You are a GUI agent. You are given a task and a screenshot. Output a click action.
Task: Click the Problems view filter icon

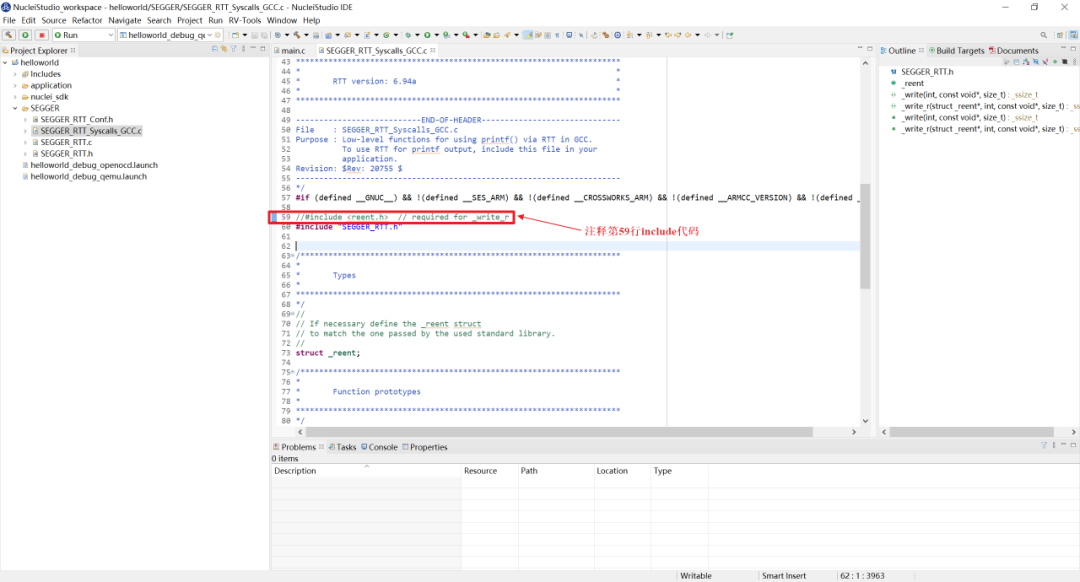(1043, 446)
